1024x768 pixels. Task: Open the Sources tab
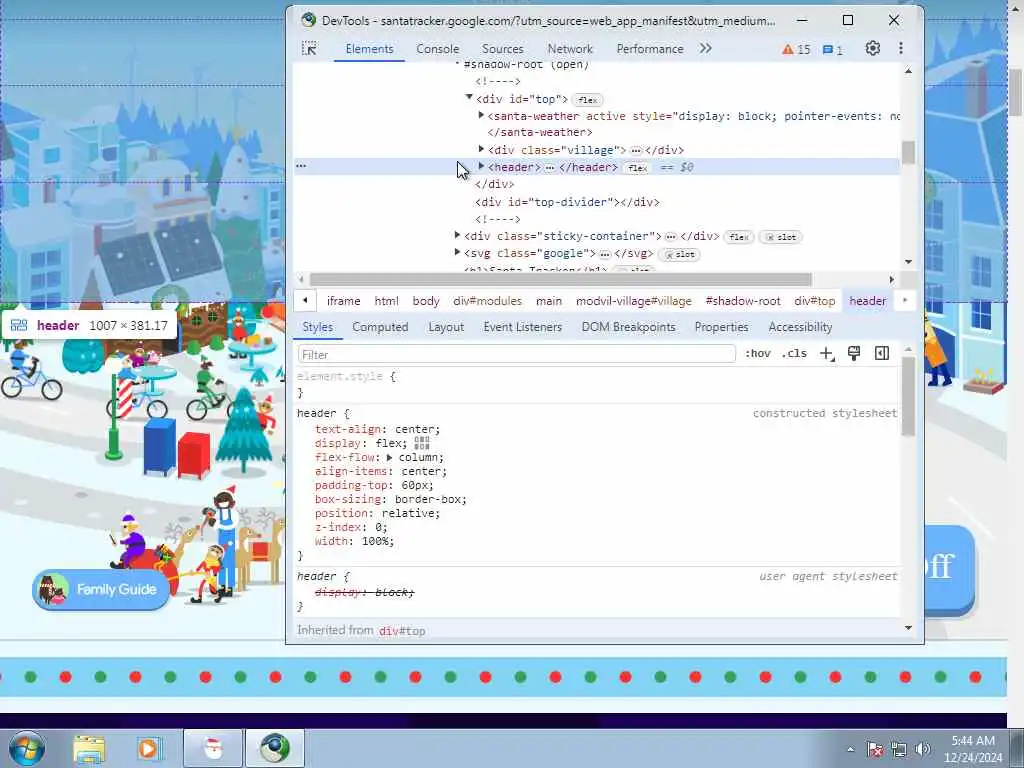point(502,49)
